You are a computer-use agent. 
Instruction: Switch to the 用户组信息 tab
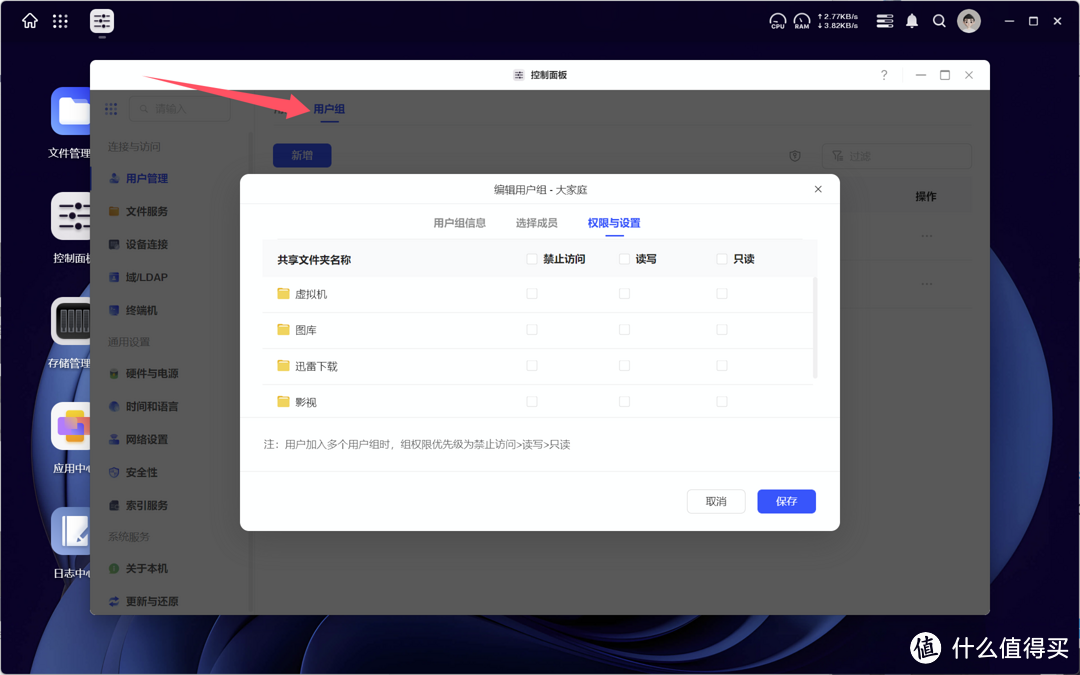(x=459, y=223)
